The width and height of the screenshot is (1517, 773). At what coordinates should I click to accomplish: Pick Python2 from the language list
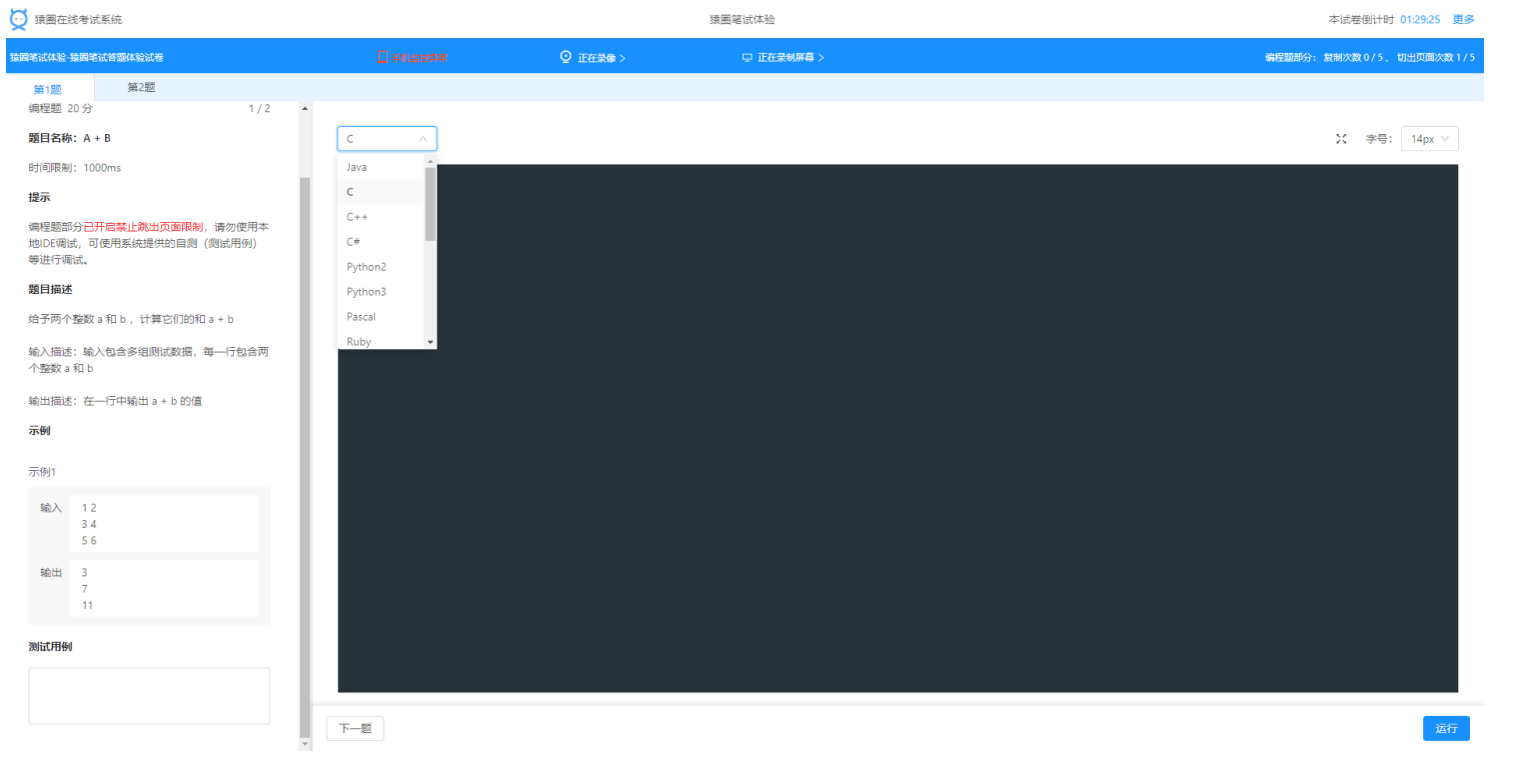381,267
